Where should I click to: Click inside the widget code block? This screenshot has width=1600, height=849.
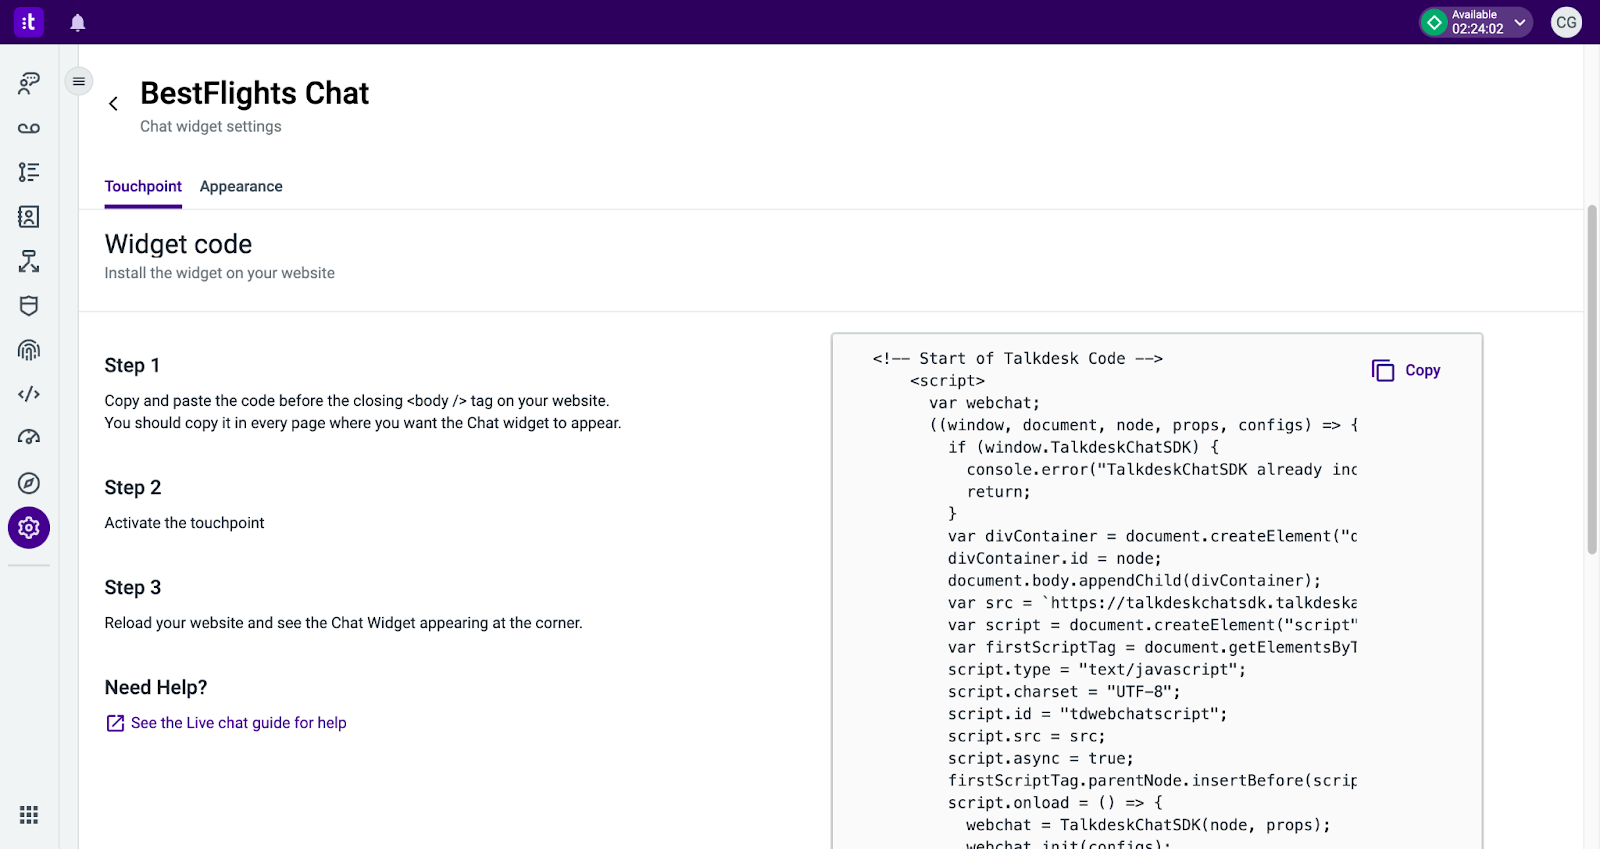point(1157,590)
